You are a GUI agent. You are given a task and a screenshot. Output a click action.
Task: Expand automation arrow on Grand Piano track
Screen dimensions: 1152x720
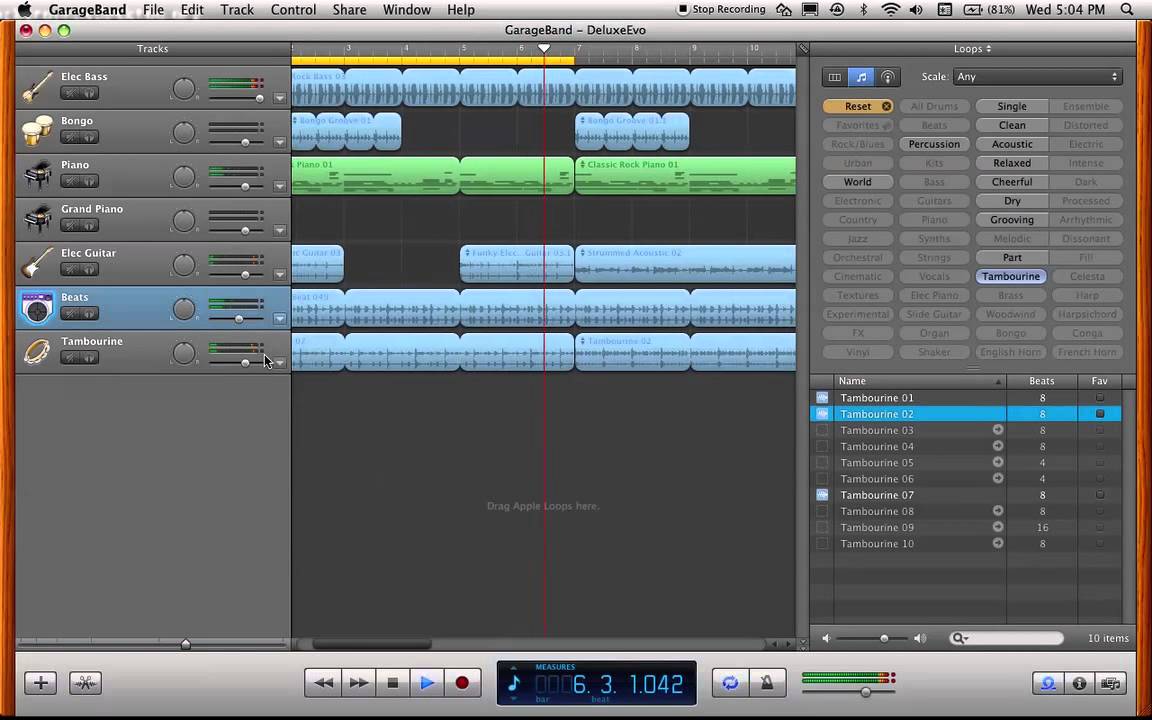pyautogui.click(x=279, y=230)
